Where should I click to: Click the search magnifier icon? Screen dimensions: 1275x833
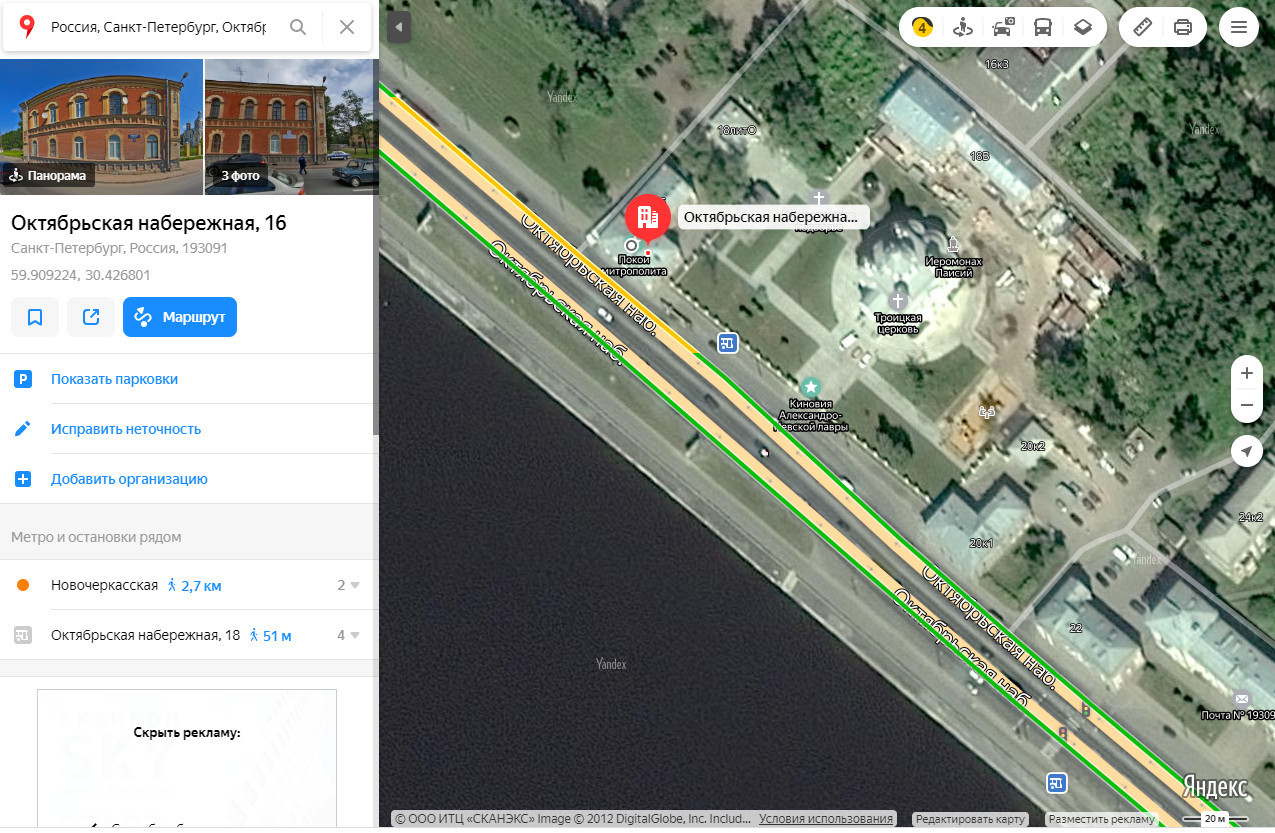298,27
